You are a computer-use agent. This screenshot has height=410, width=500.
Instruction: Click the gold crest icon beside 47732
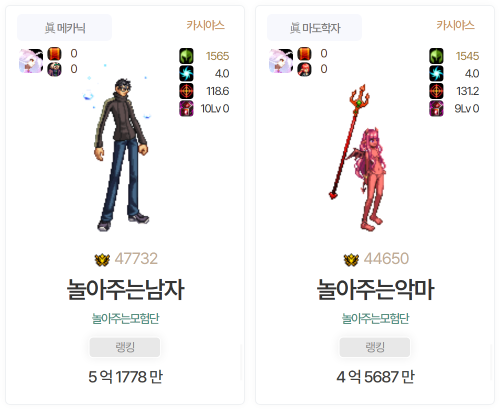102,259
